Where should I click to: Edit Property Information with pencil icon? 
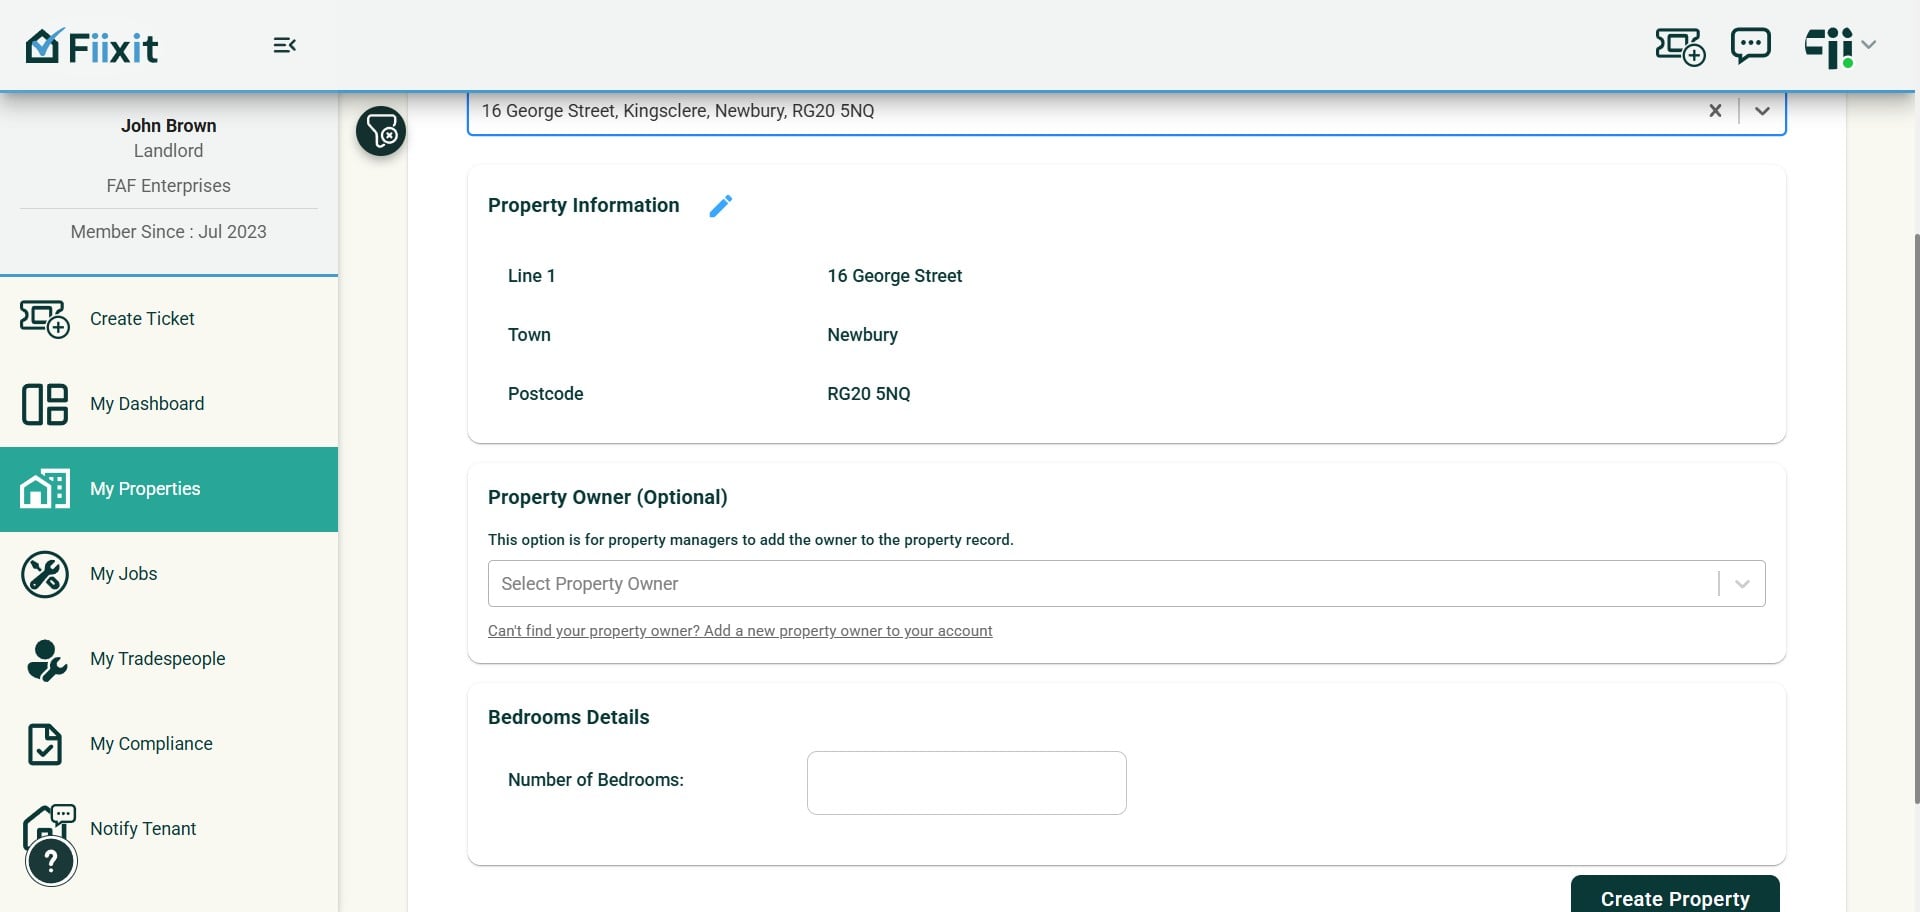[x=721, y=206]
